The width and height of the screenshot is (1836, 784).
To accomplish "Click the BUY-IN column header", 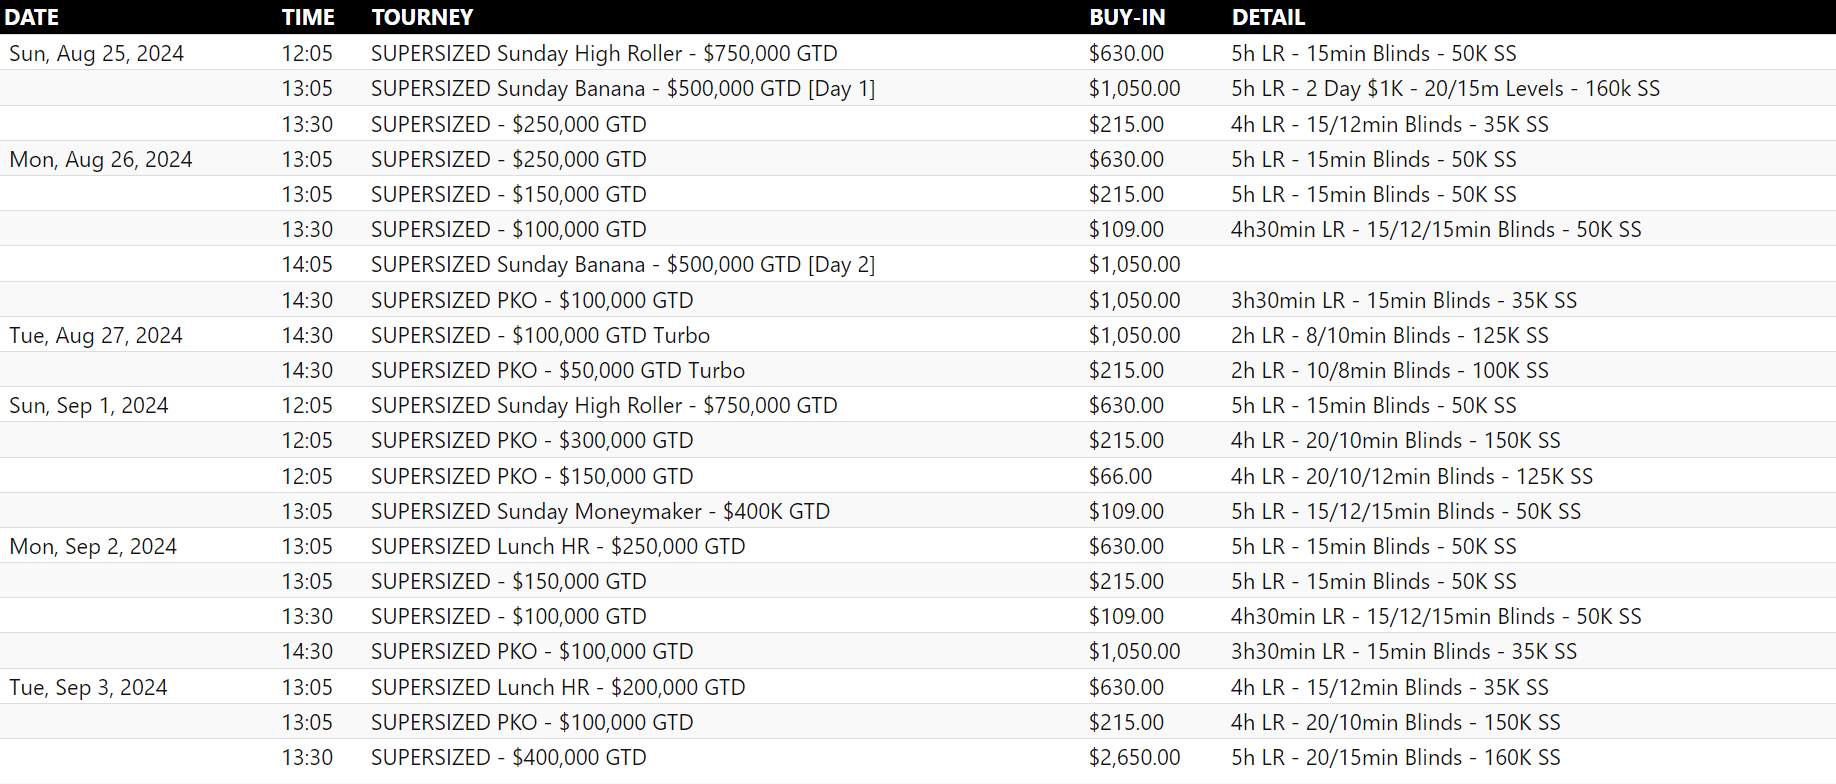I will click(x=1127, y=17).
